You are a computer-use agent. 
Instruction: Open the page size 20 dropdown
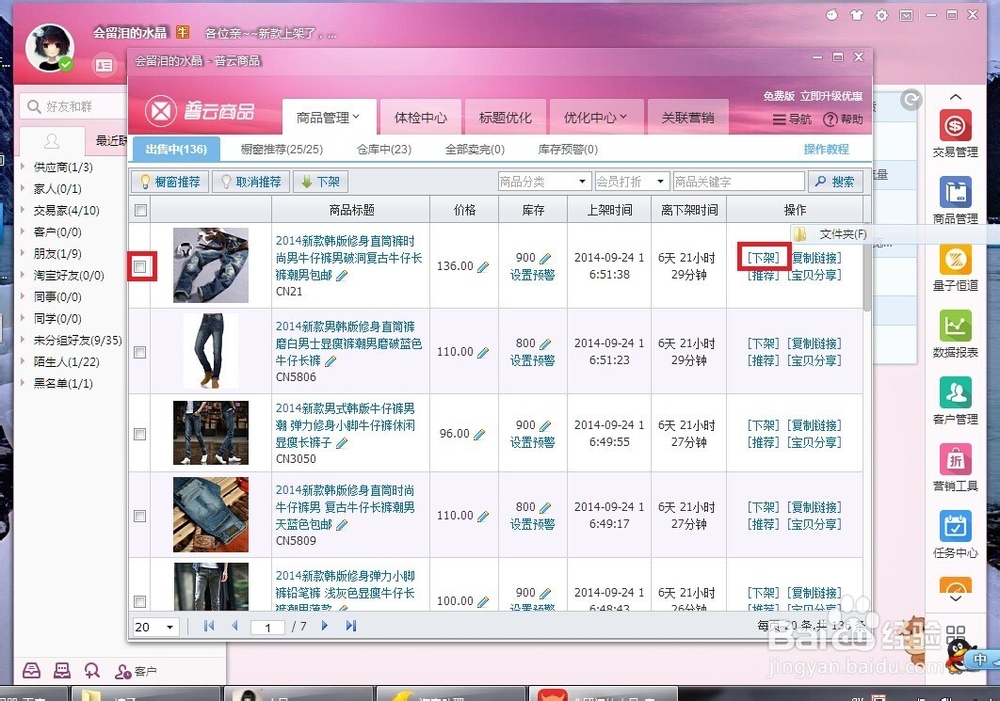point(155,627)
